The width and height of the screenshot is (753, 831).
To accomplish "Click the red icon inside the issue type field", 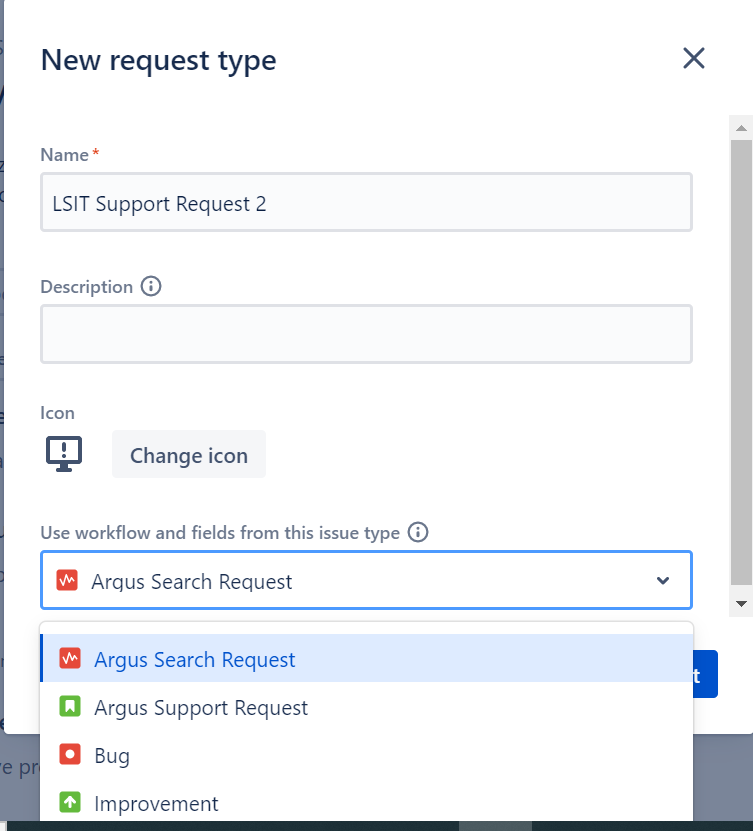I will (x=66, y=579).
